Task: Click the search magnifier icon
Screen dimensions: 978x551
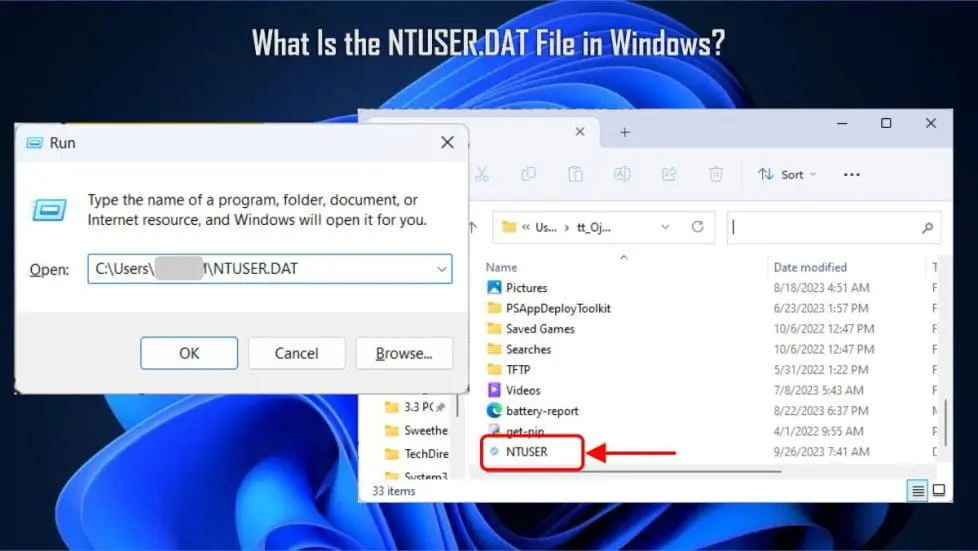Action: tap(927, 228)
